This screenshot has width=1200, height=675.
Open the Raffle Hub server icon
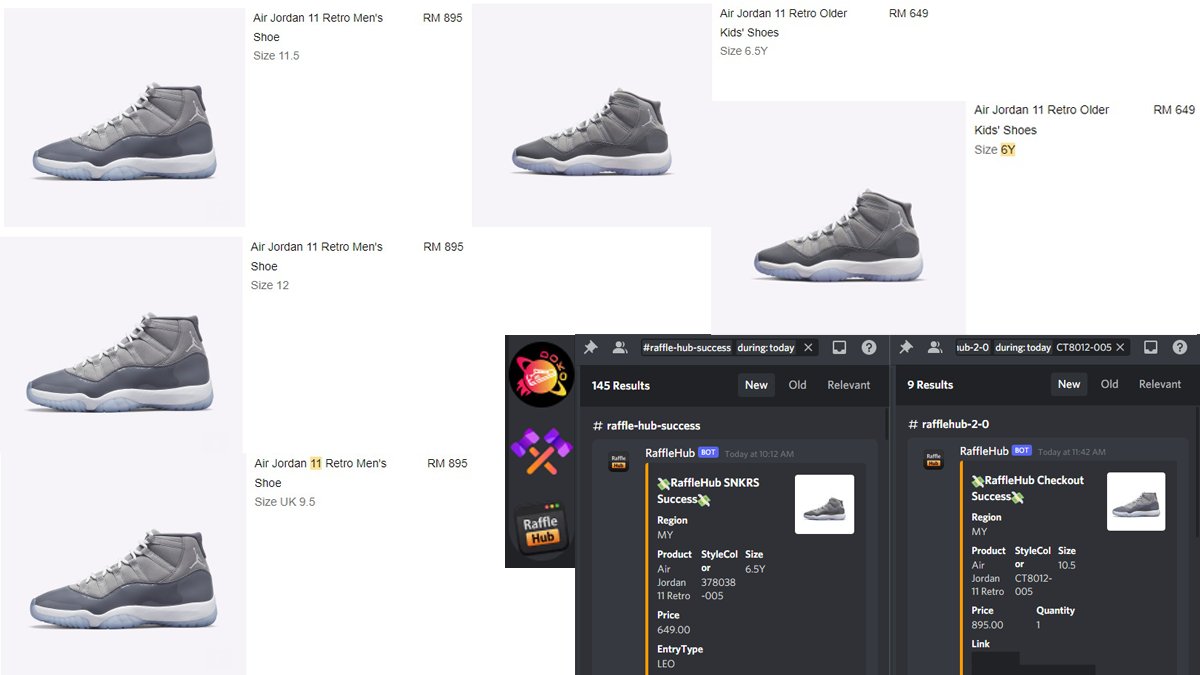[x=540, y=529]
